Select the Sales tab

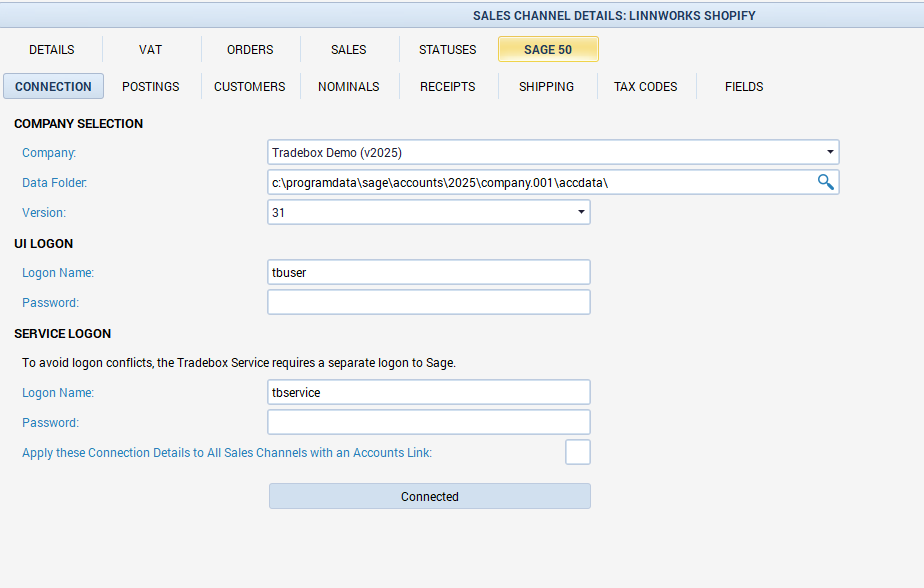[349, 49]
